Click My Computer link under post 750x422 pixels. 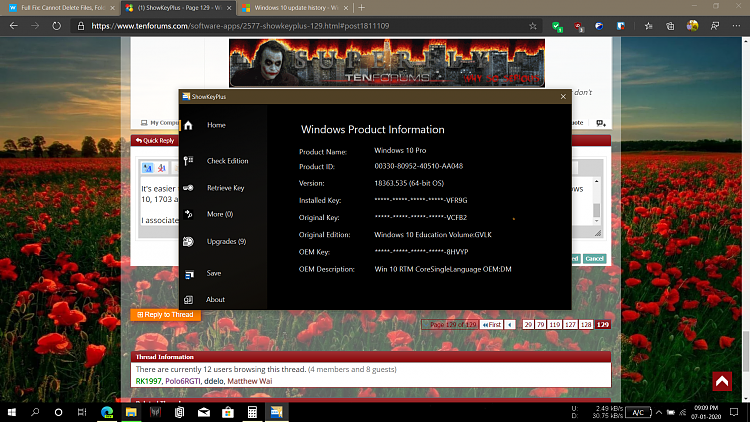160,123
